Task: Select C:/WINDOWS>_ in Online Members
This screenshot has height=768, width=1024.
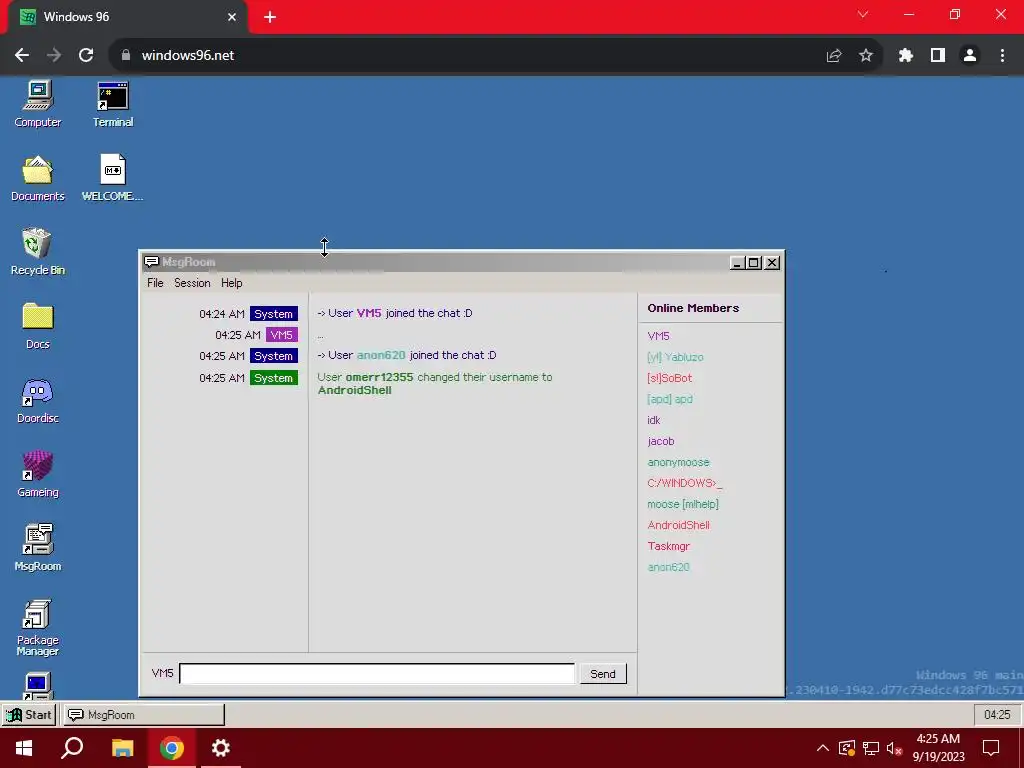Action: pyautogui.click(x=684, y=483)
